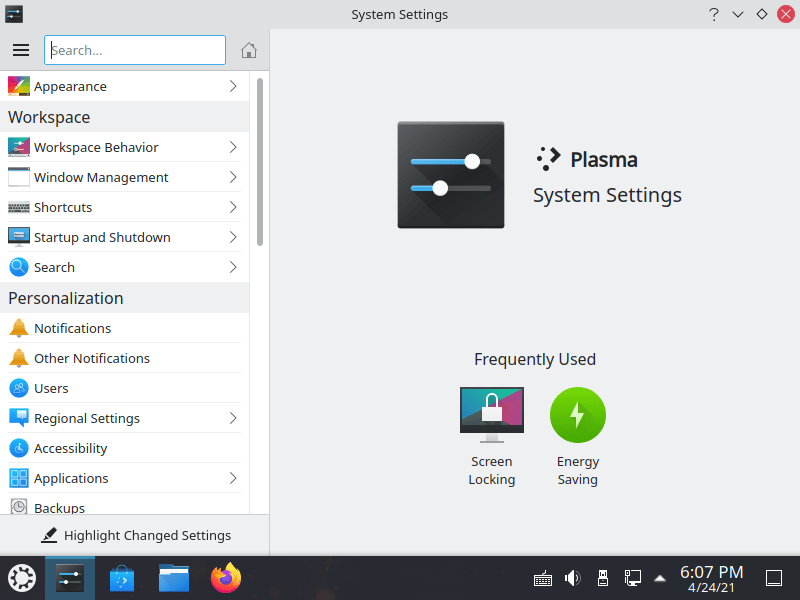This screenshot has width=800, height=600.
Task: Open the Dolphin file manager from taskbar
Action: 173,578
